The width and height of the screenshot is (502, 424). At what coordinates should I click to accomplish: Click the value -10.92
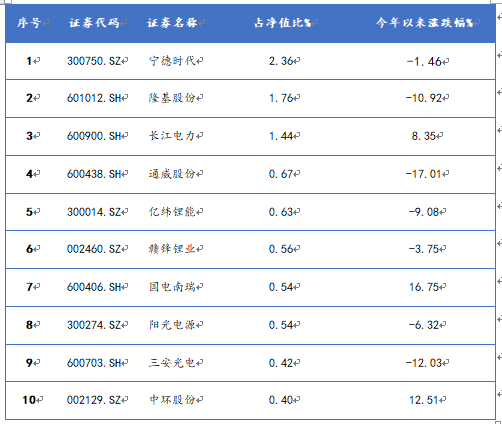click(424, 98)
